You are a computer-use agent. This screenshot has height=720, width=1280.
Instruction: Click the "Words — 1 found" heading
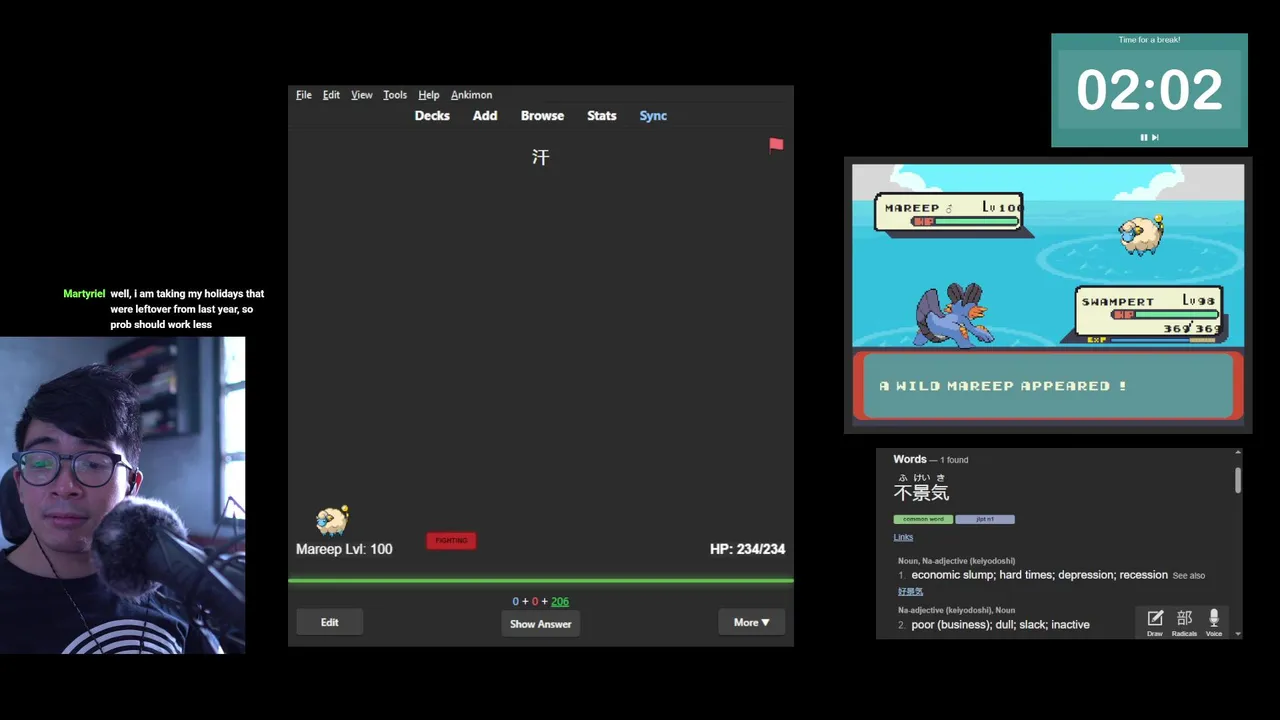[x=930, y=459]
